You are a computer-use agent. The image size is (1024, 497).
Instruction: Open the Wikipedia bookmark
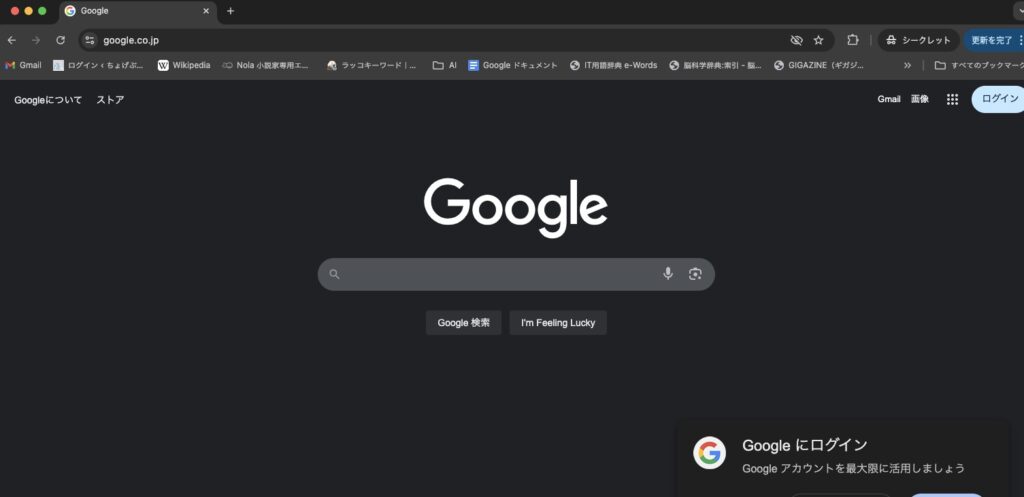tap(184, 65)
